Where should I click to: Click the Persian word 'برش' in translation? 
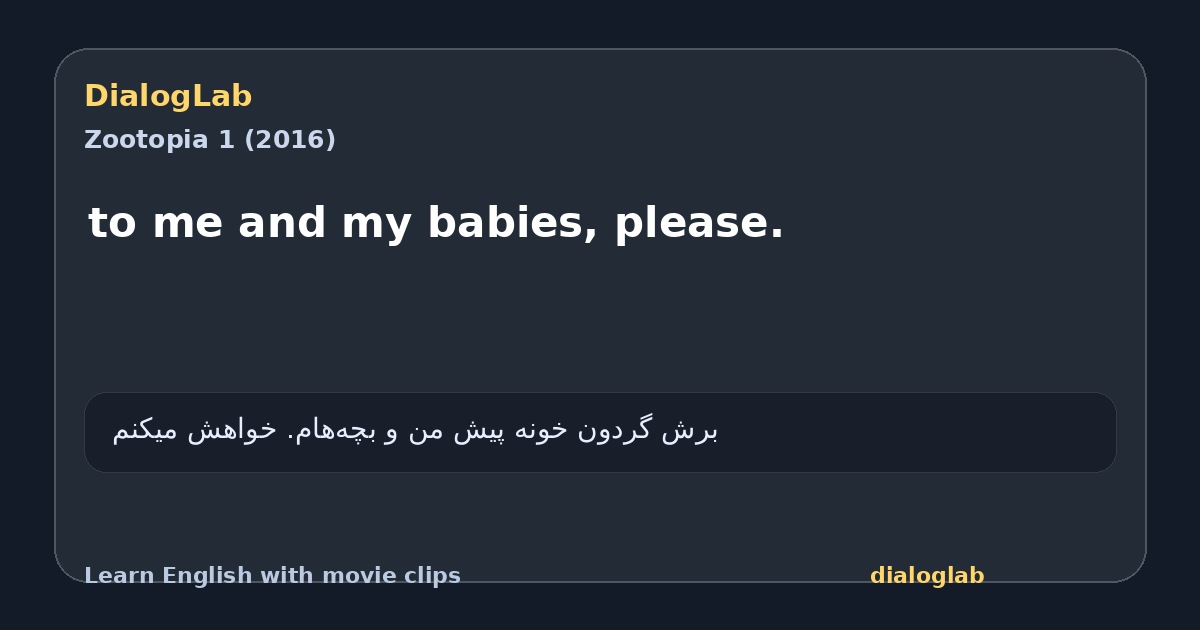[x=690, y=430]
